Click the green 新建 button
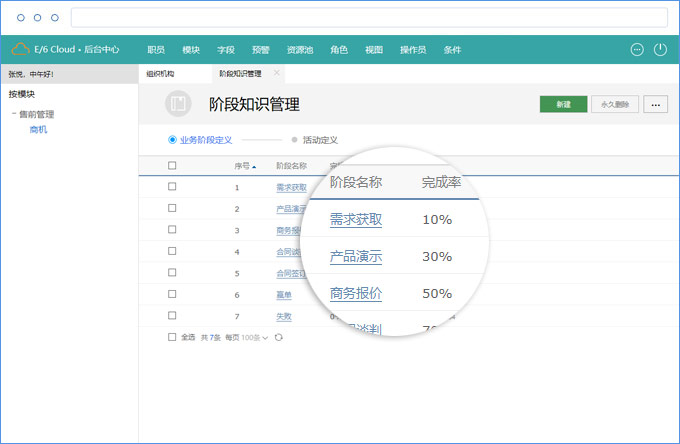This screenshot has height=444, width=680. [x=563, y=104]
